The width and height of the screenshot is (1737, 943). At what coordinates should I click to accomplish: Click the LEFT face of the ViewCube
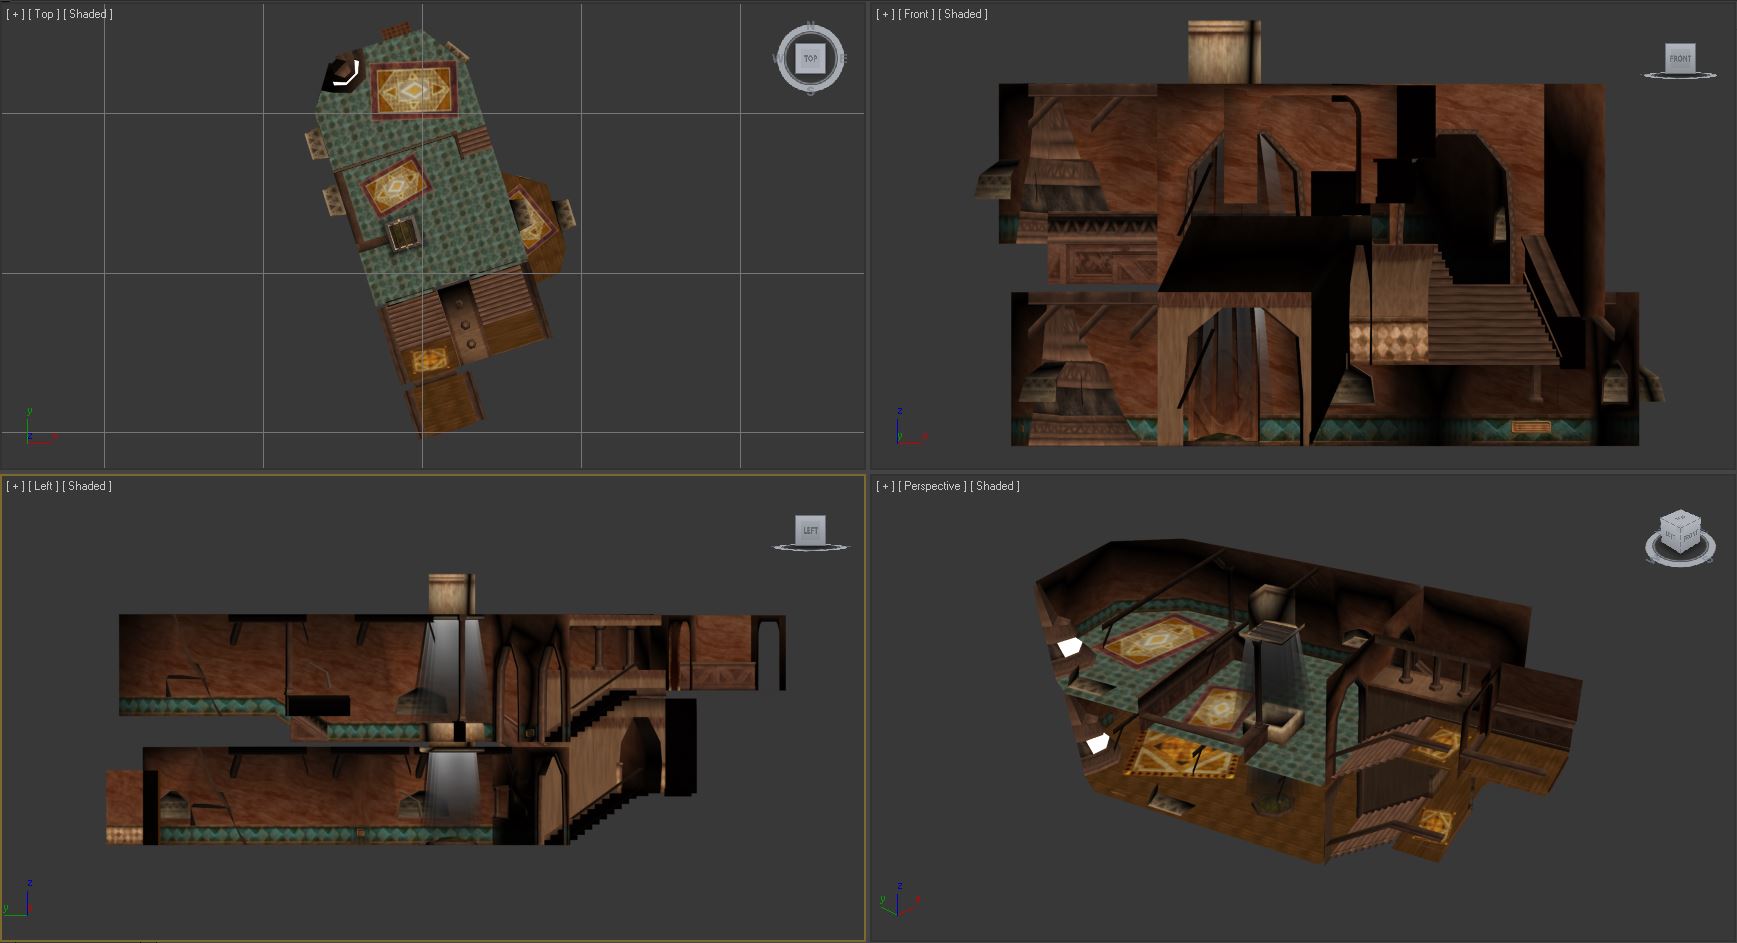pos(810,530)
